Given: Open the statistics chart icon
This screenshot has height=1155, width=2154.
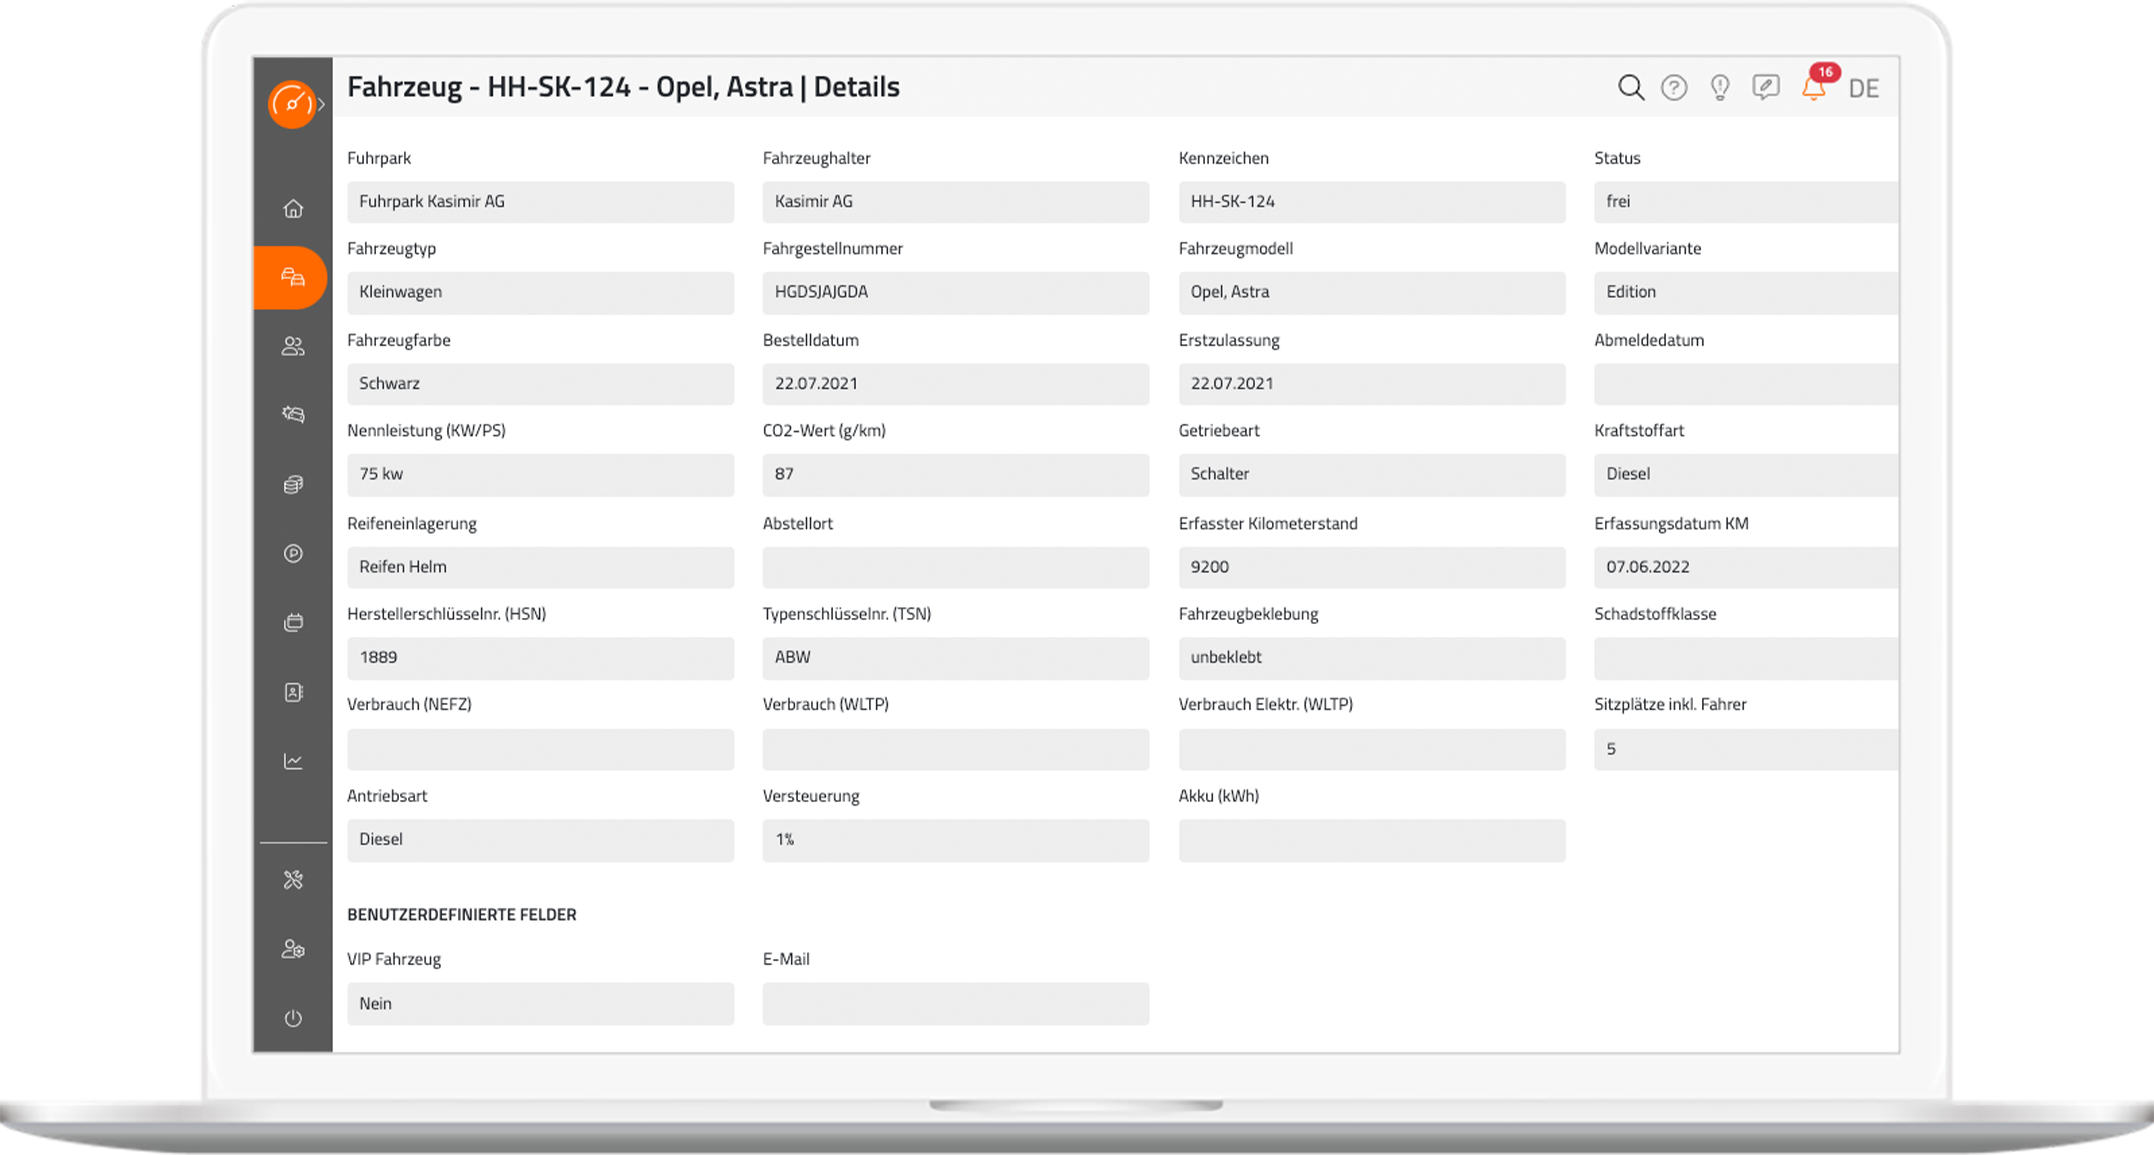Looking at the screenshot, I should [x=292, y=760].
